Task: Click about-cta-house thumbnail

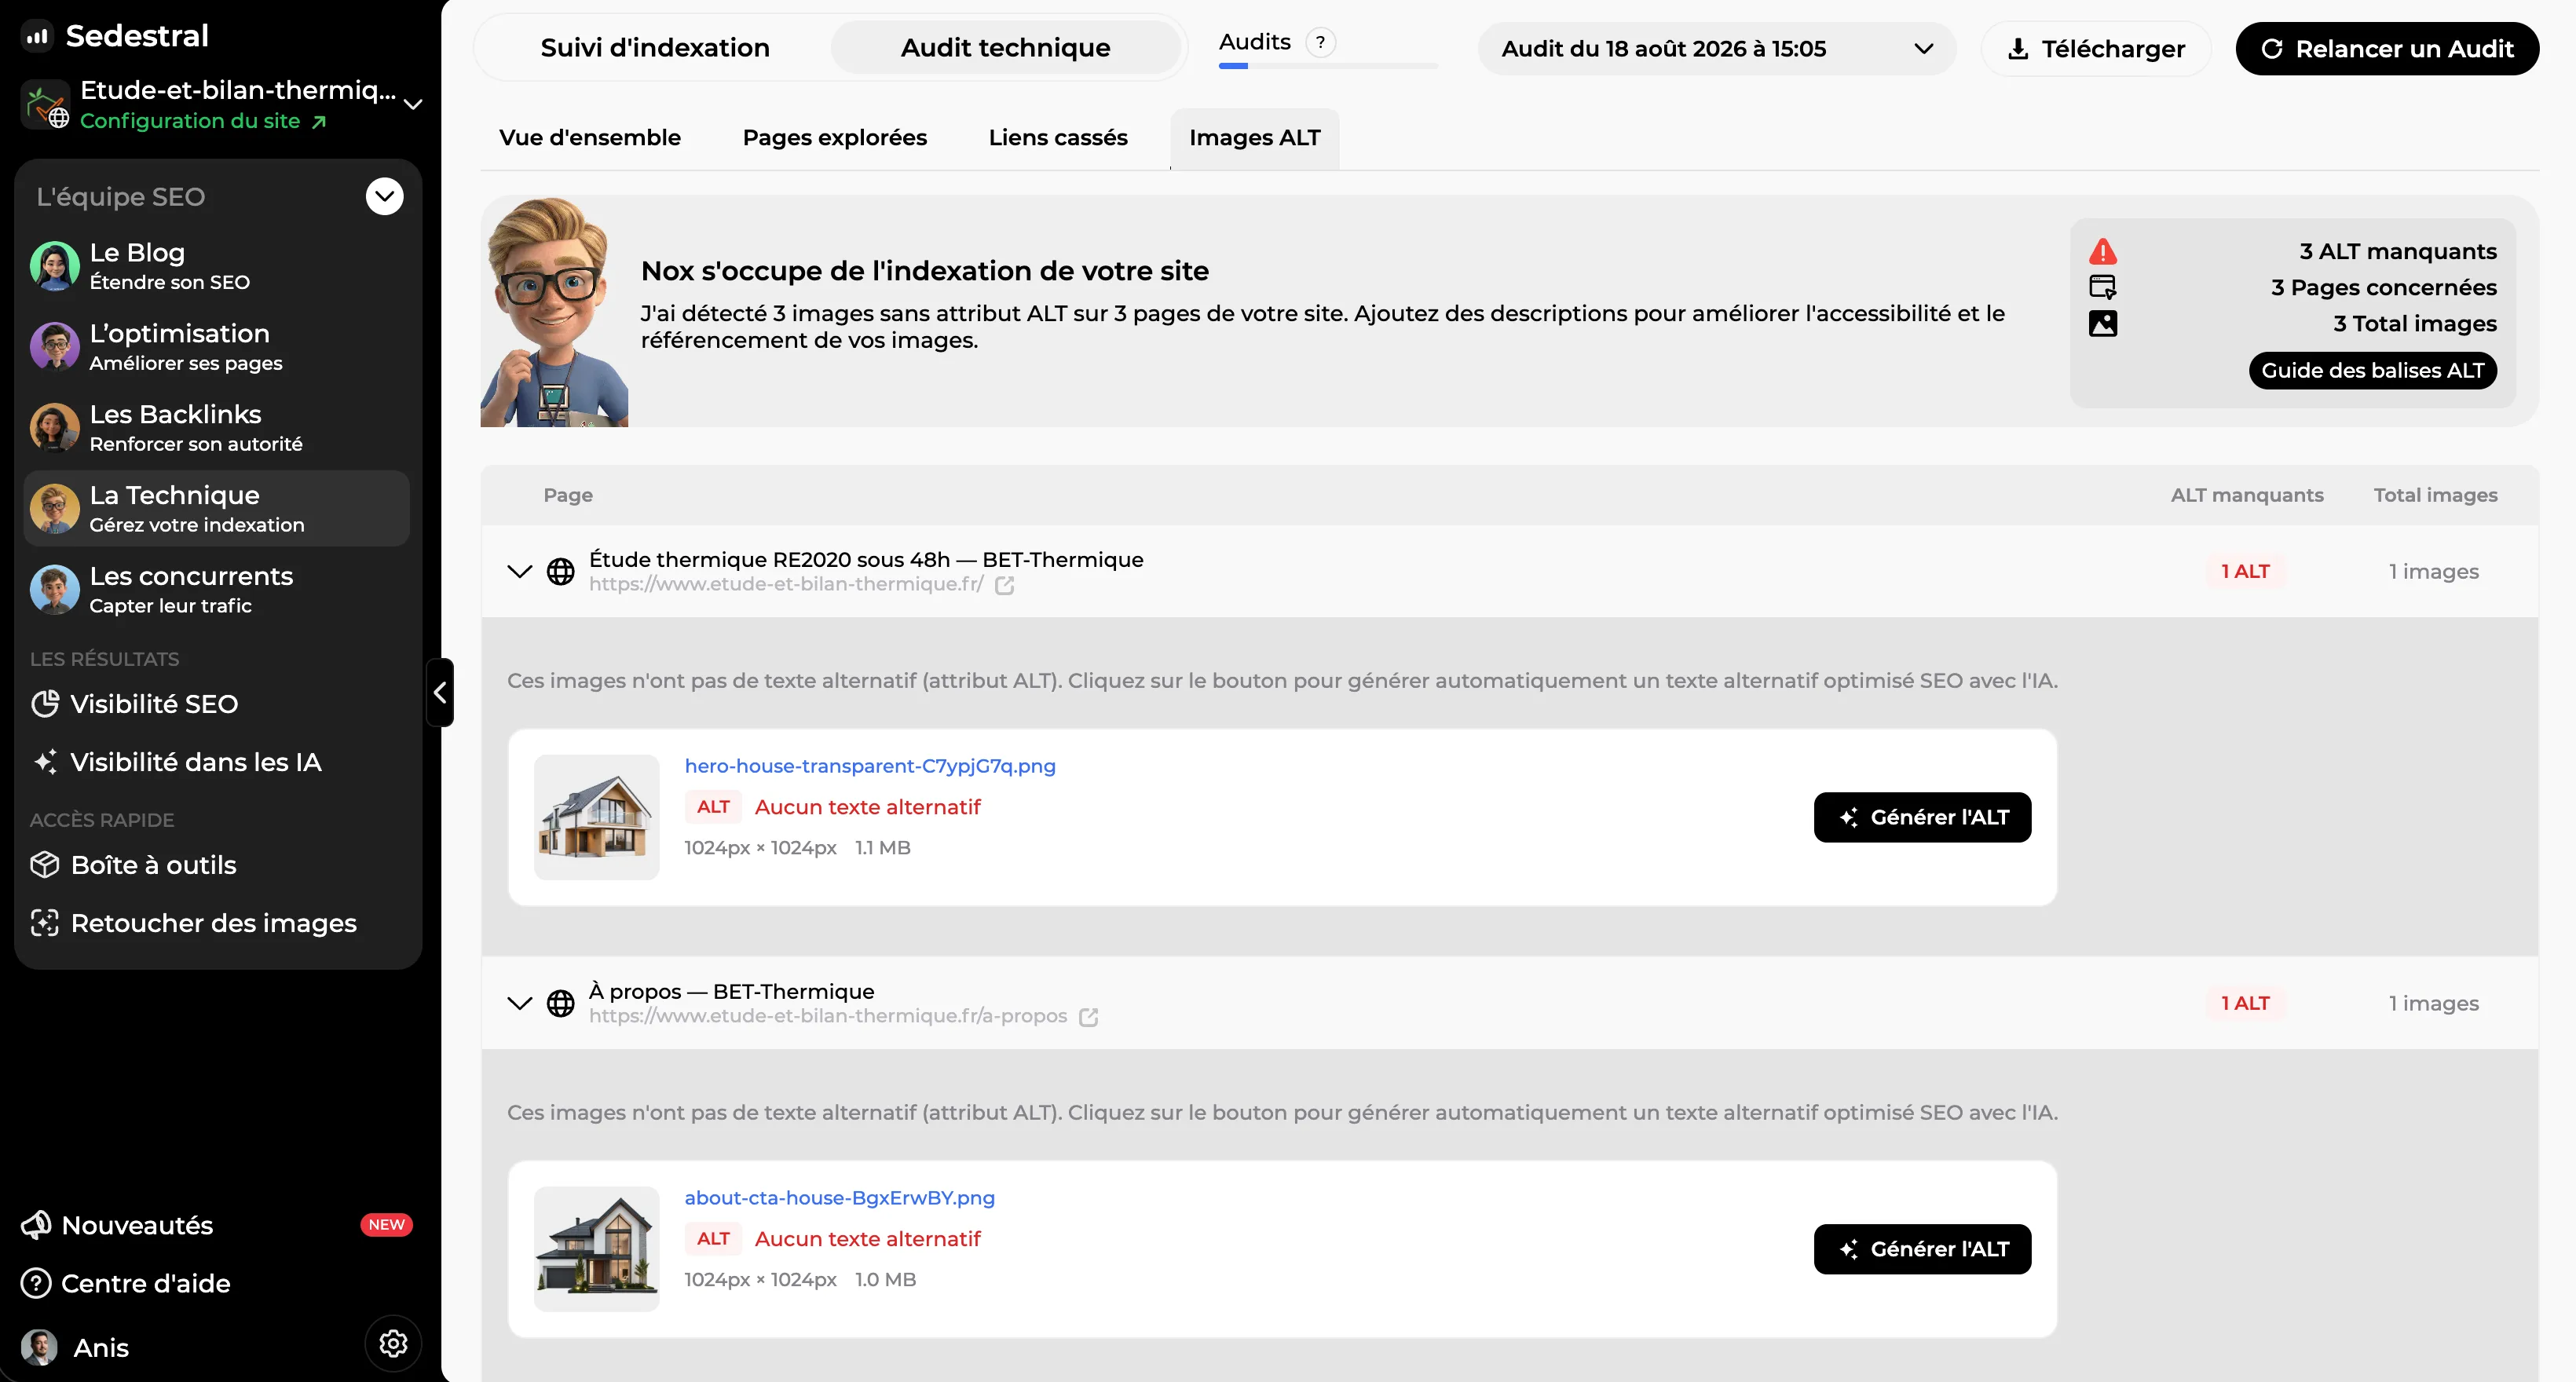Action: point(597,1249)
